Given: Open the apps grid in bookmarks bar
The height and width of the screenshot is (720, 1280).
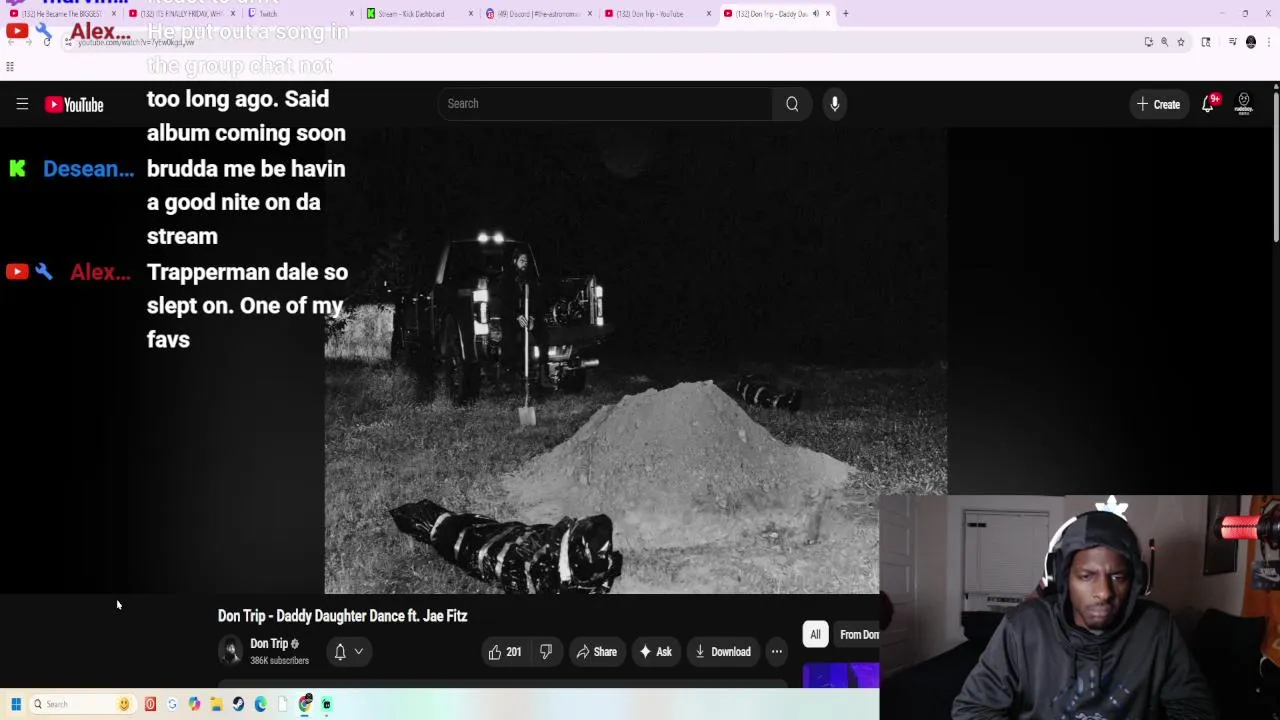Looking at the screenshot, I should 10,67.
